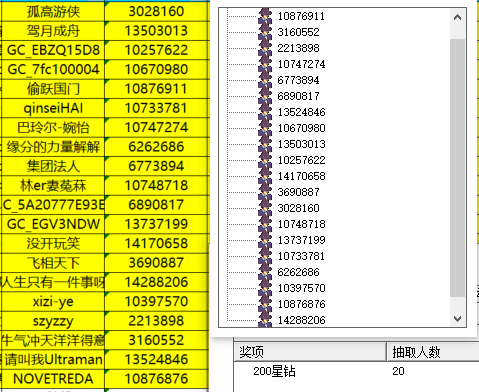This screenshot has height=392, width=479.
Task: Click the 奖项 column header
Action: click(310, 352)
